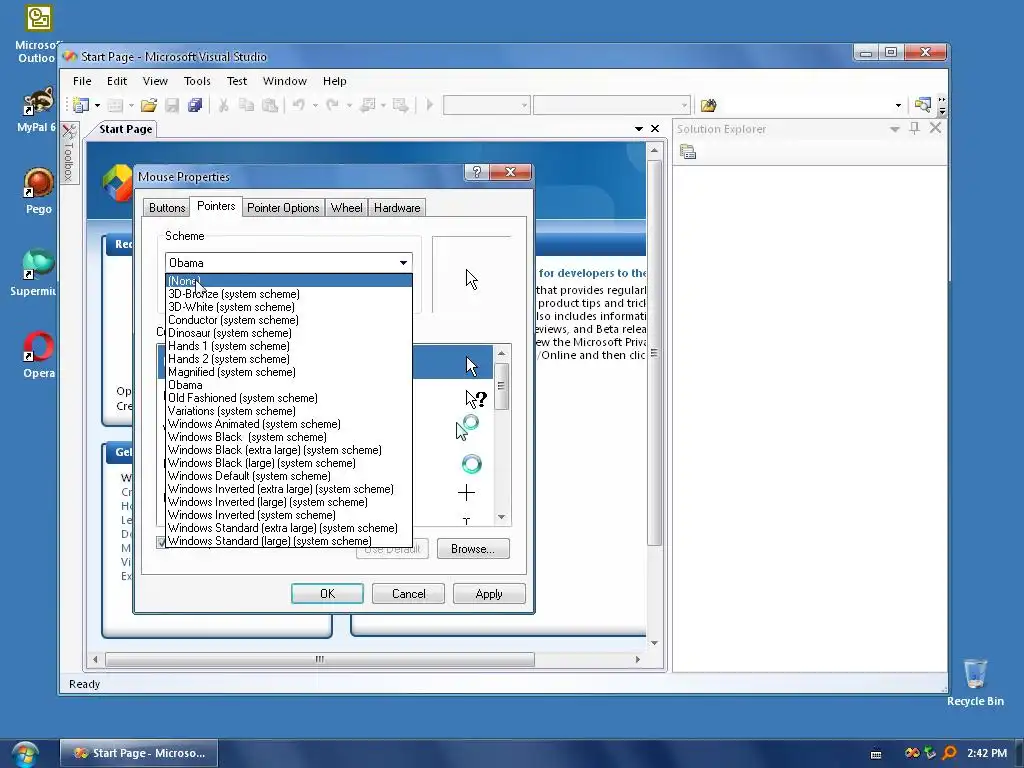The width and height of the screenshot is (1024, 768).
Task: Open the collapsed Toolbox side tab
Action: click(69, 153)
